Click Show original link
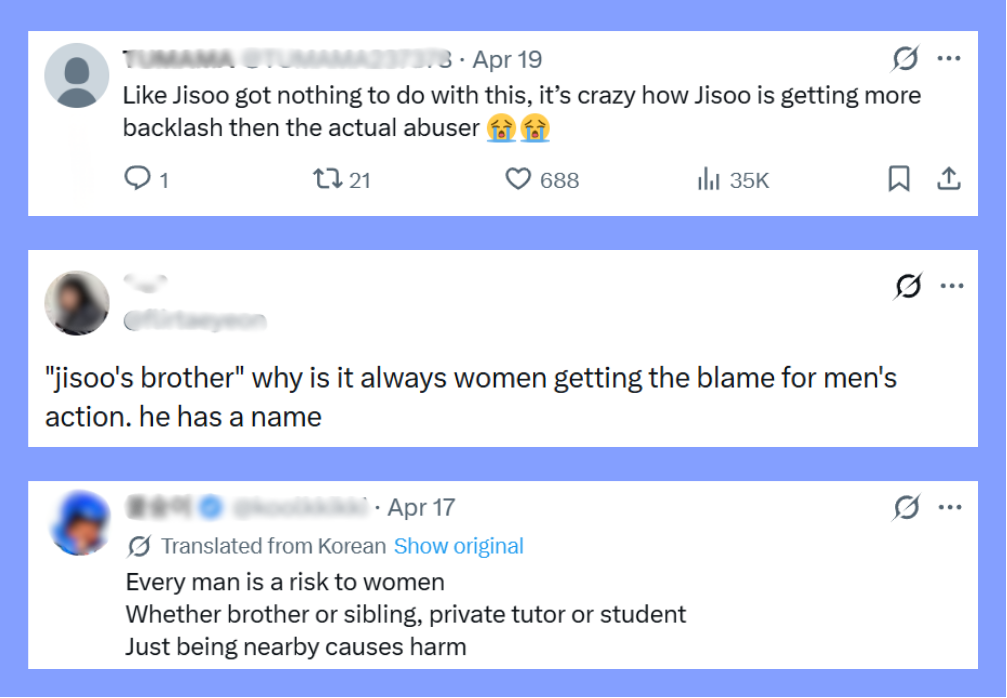The height and width of the screenshot is (698, 1007). pos(459,546)
